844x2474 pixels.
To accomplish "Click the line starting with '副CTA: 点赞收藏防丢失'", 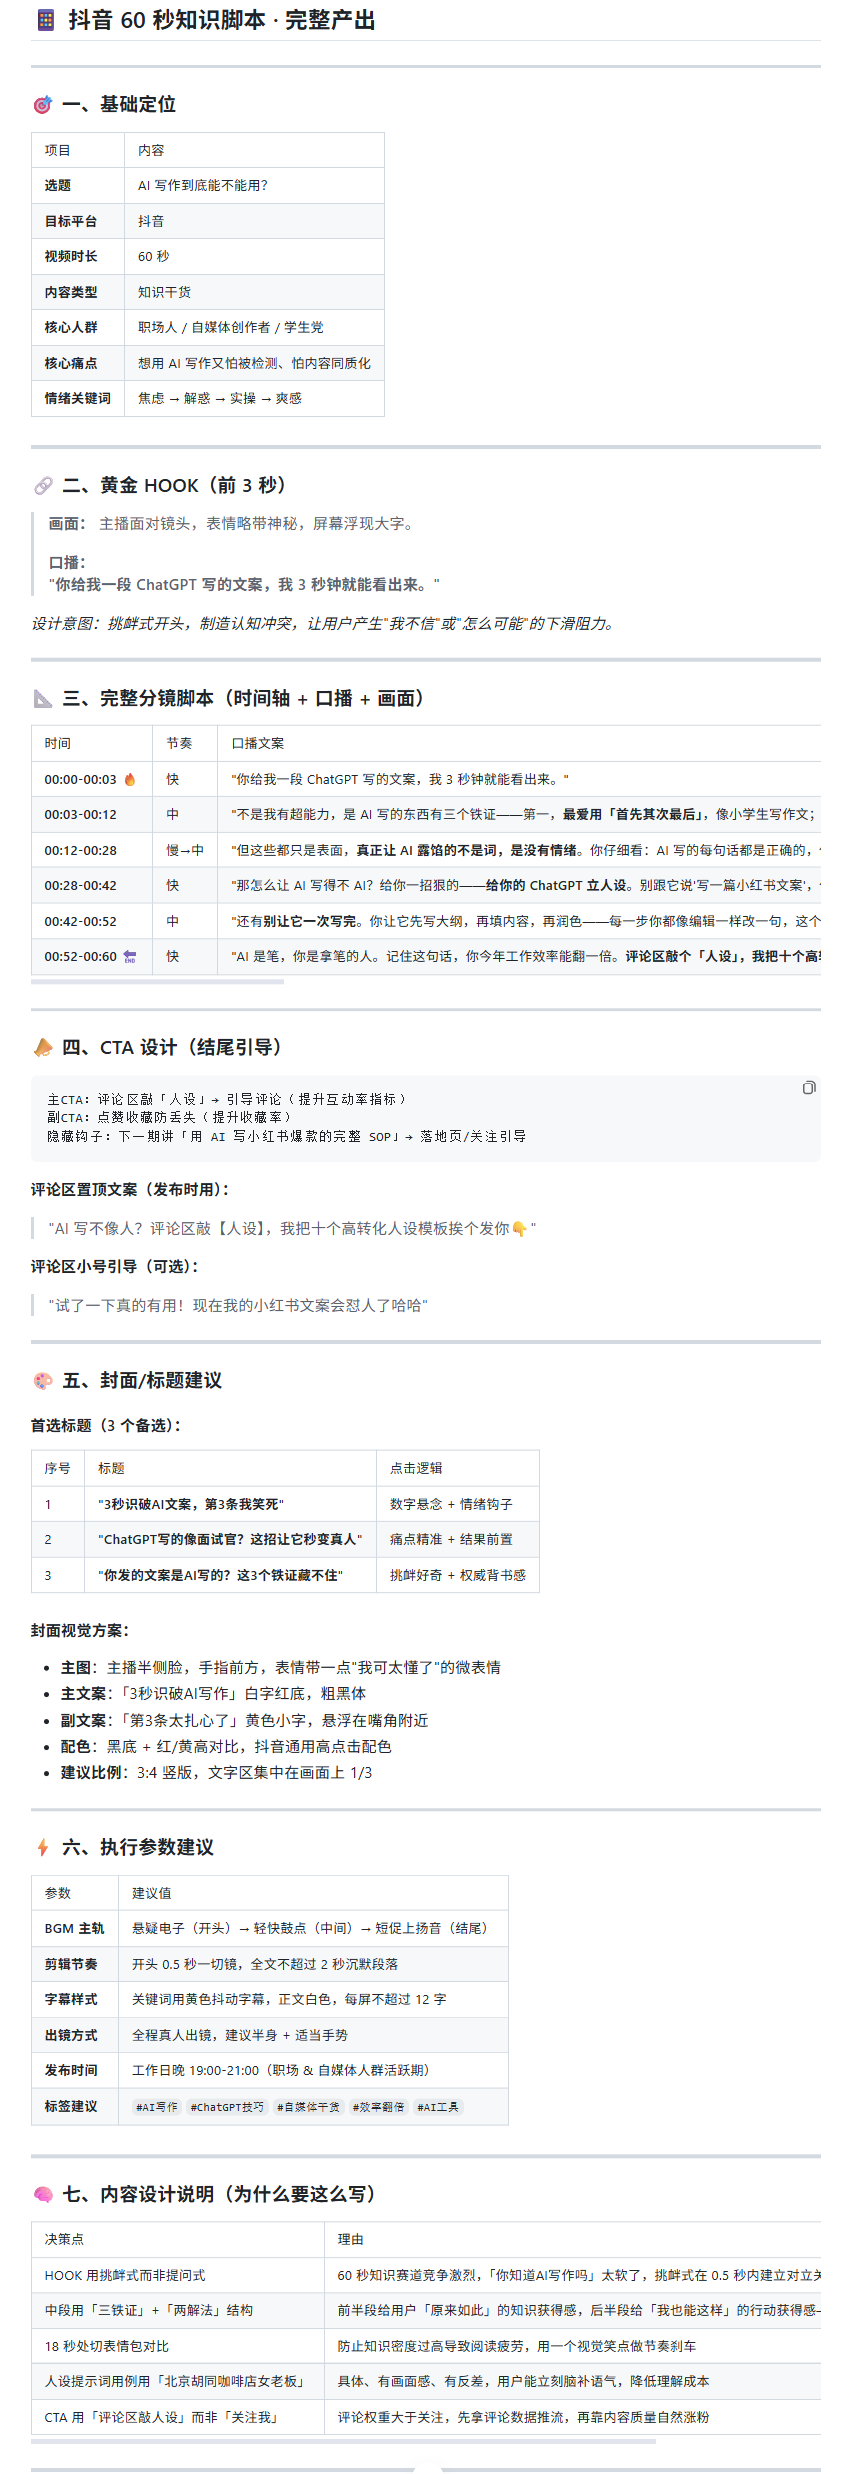I will tap(169, 1117).
